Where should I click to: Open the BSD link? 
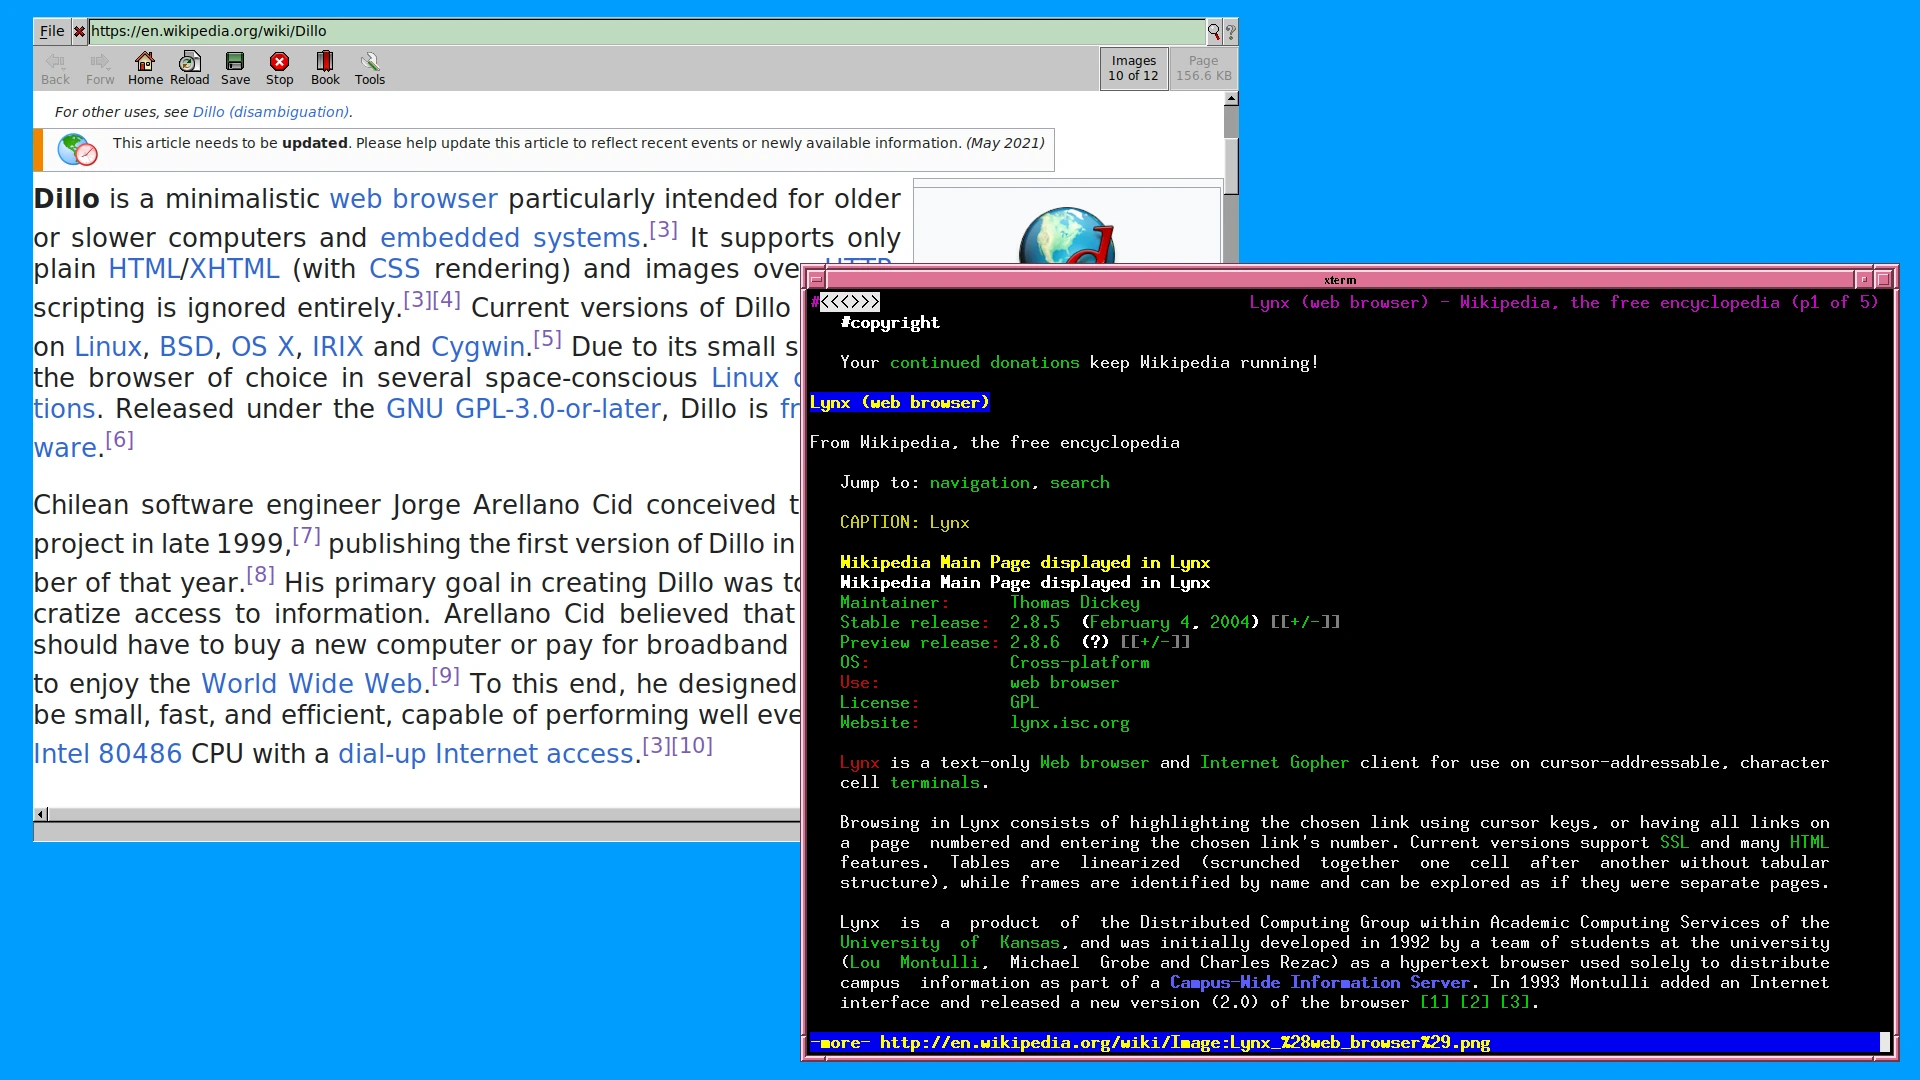coord(186,347)
